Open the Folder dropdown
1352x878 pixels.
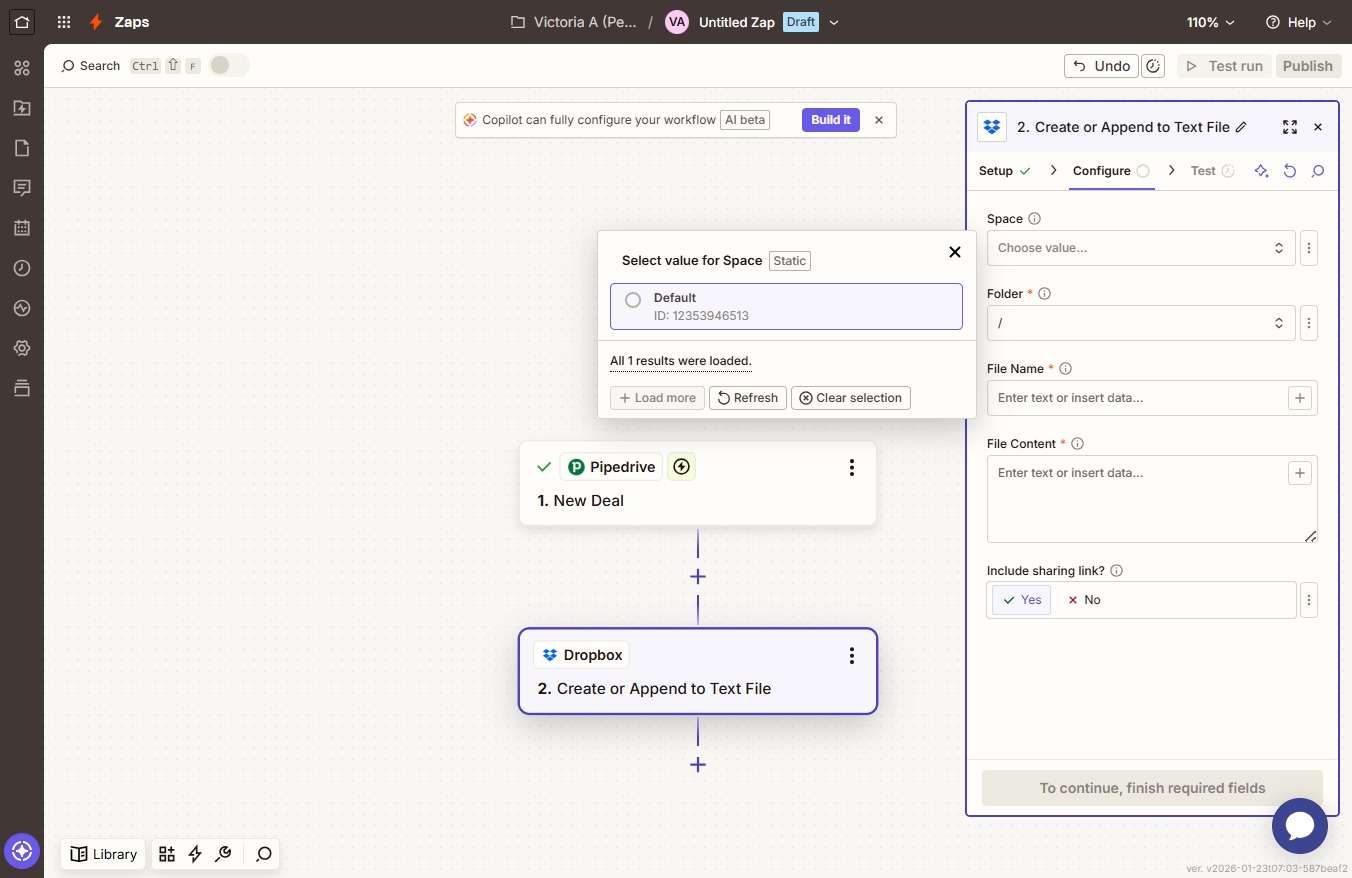click(1141, 323)
